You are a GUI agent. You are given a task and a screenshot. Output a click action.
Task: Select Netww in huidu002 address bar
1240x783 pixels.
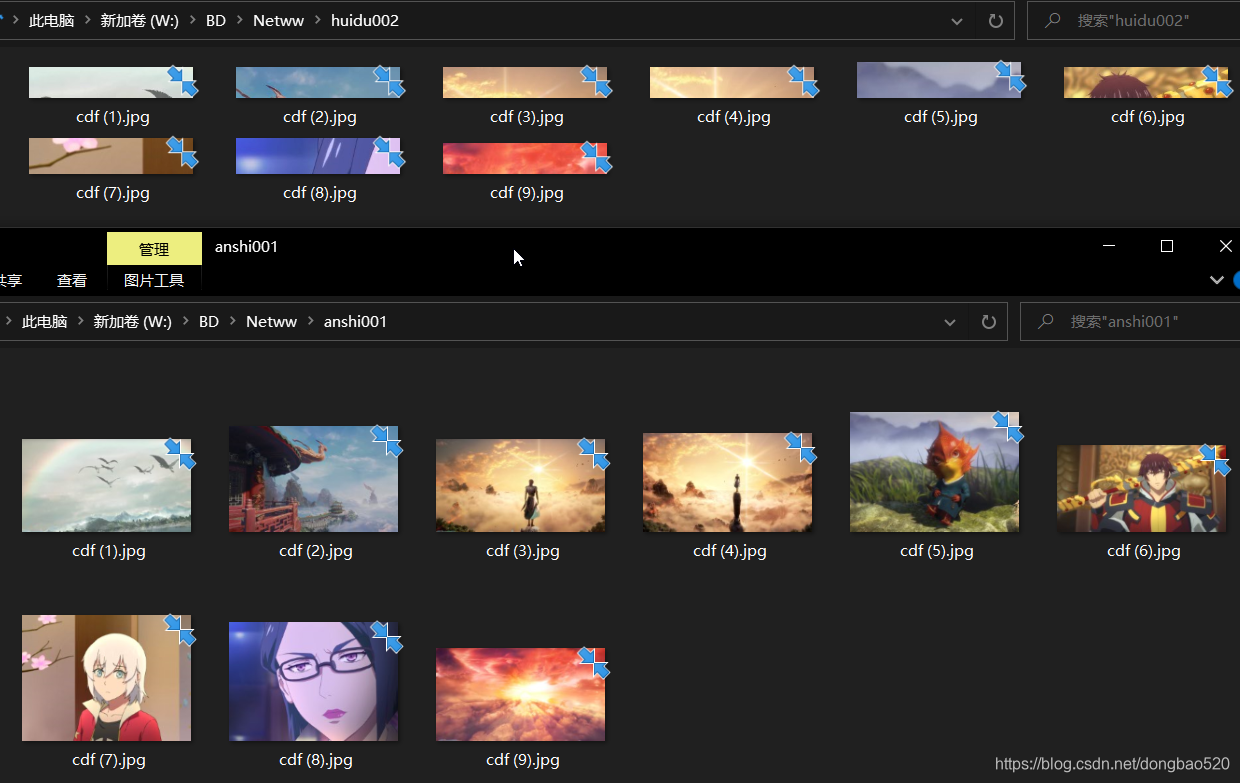point(279,20)
